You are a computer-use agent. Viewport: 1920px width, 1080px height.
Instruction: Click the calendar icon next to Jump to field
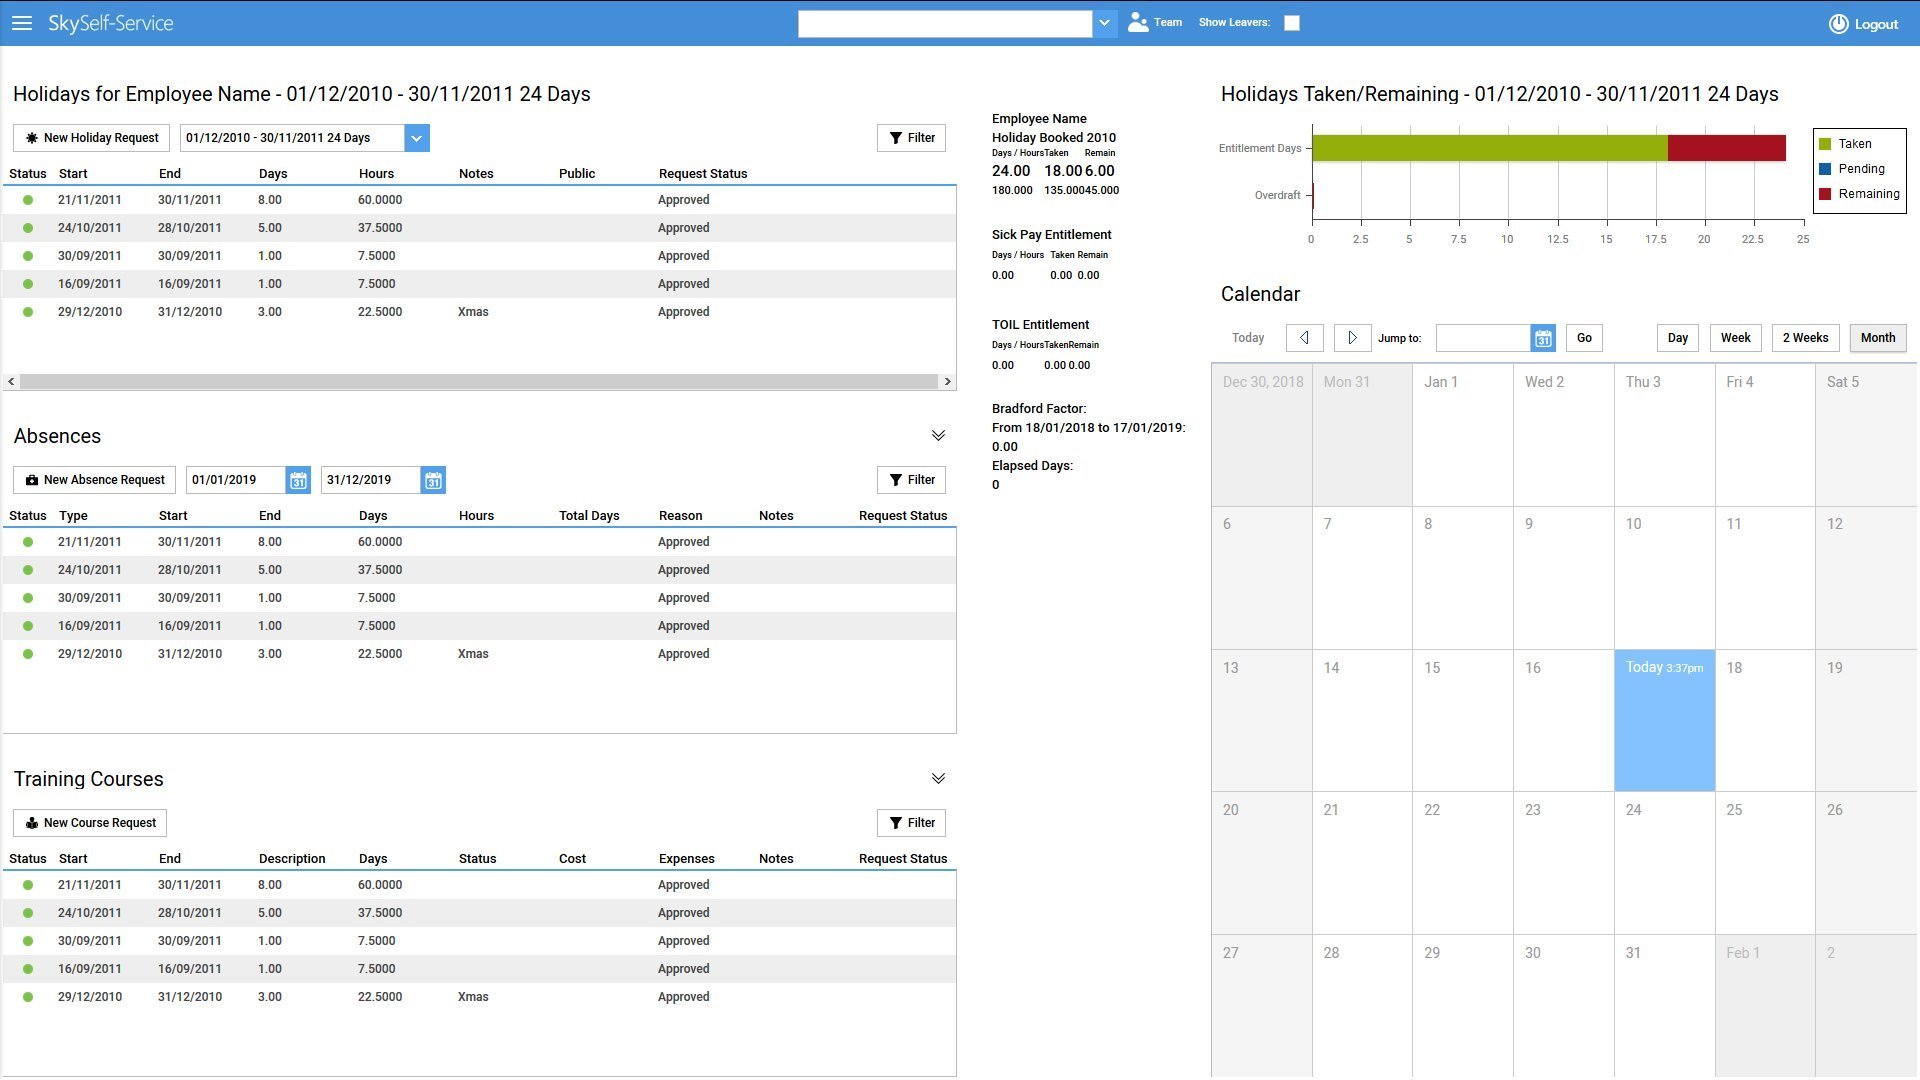click(x=1543, y=338)
